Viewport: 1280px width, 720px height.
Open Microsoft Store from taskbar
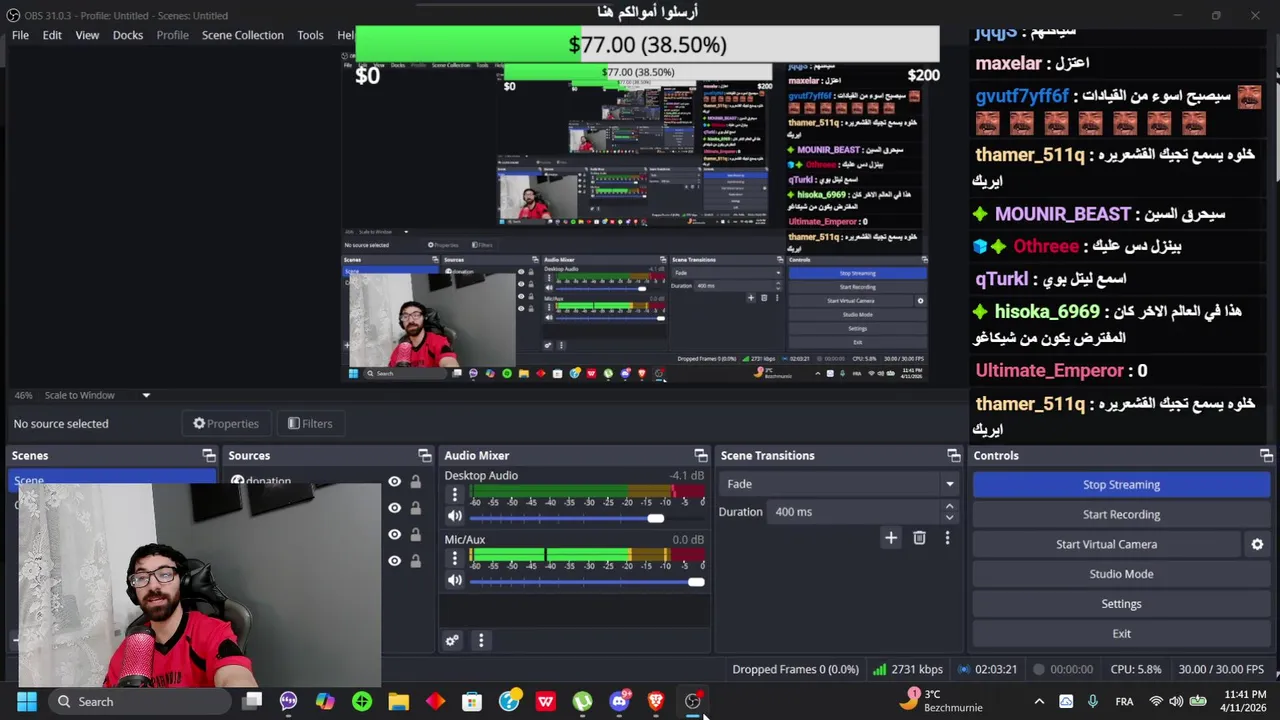pyautogui.click(x=472, y=702)
